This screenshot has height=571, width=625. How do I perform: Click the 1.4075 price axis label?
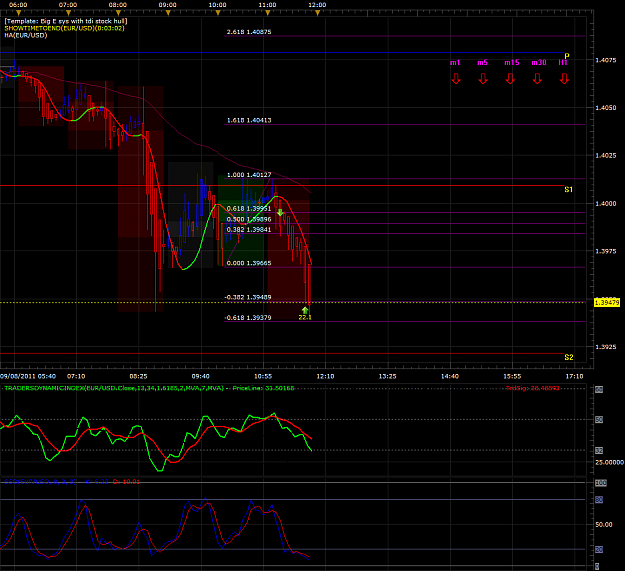tap(605, 60)
